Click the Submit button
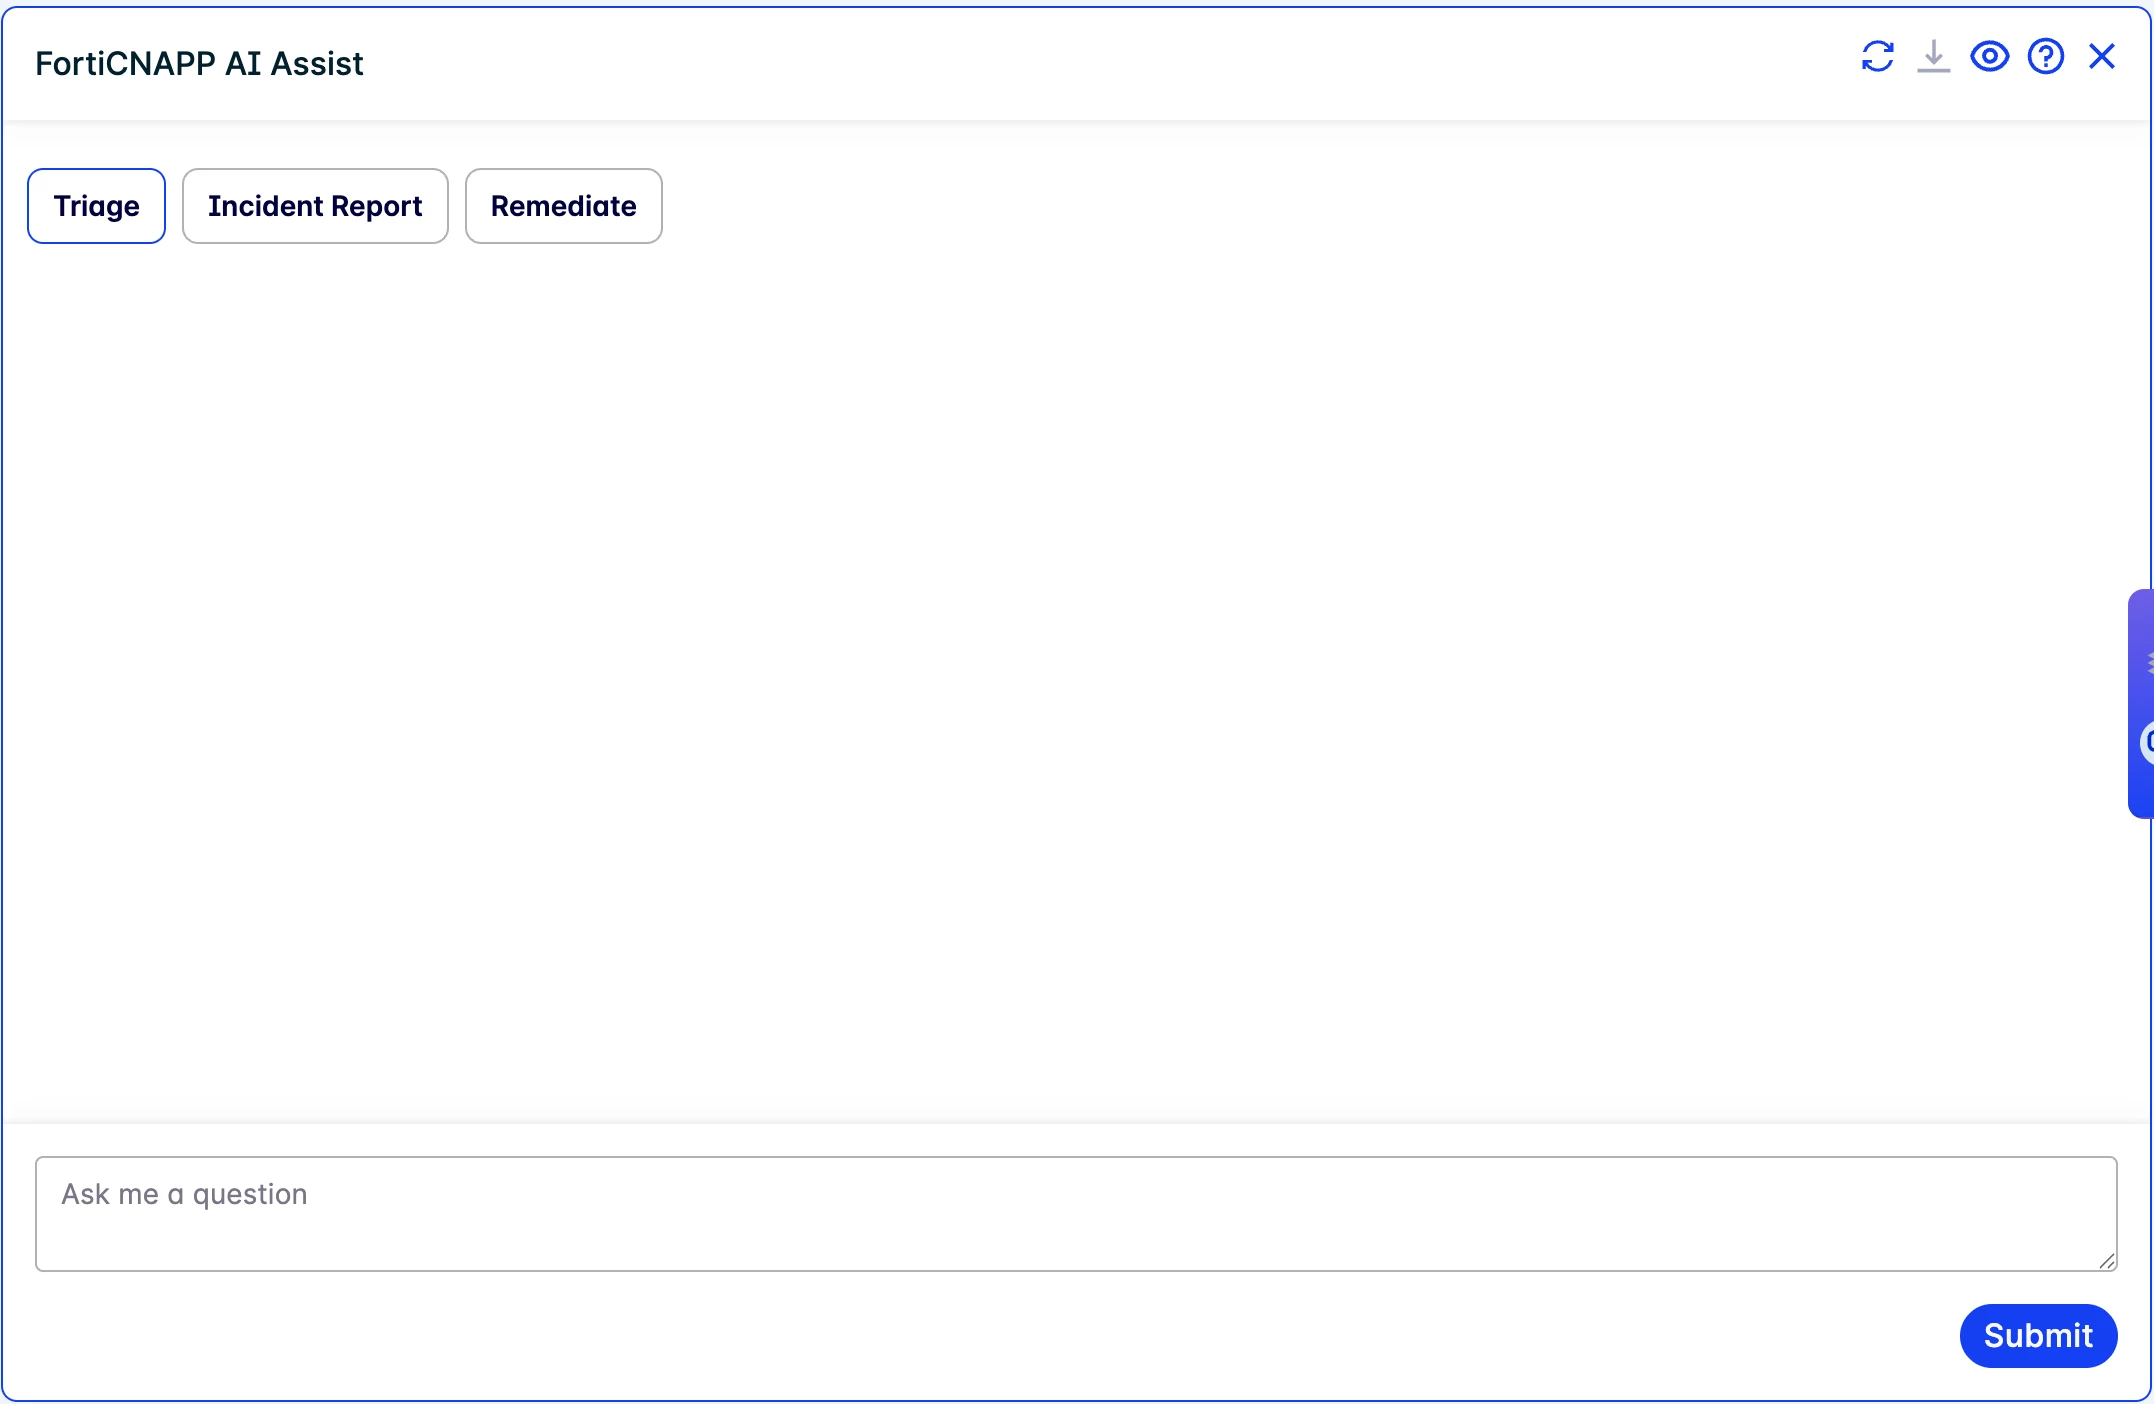 (x=2038, y=1335)
